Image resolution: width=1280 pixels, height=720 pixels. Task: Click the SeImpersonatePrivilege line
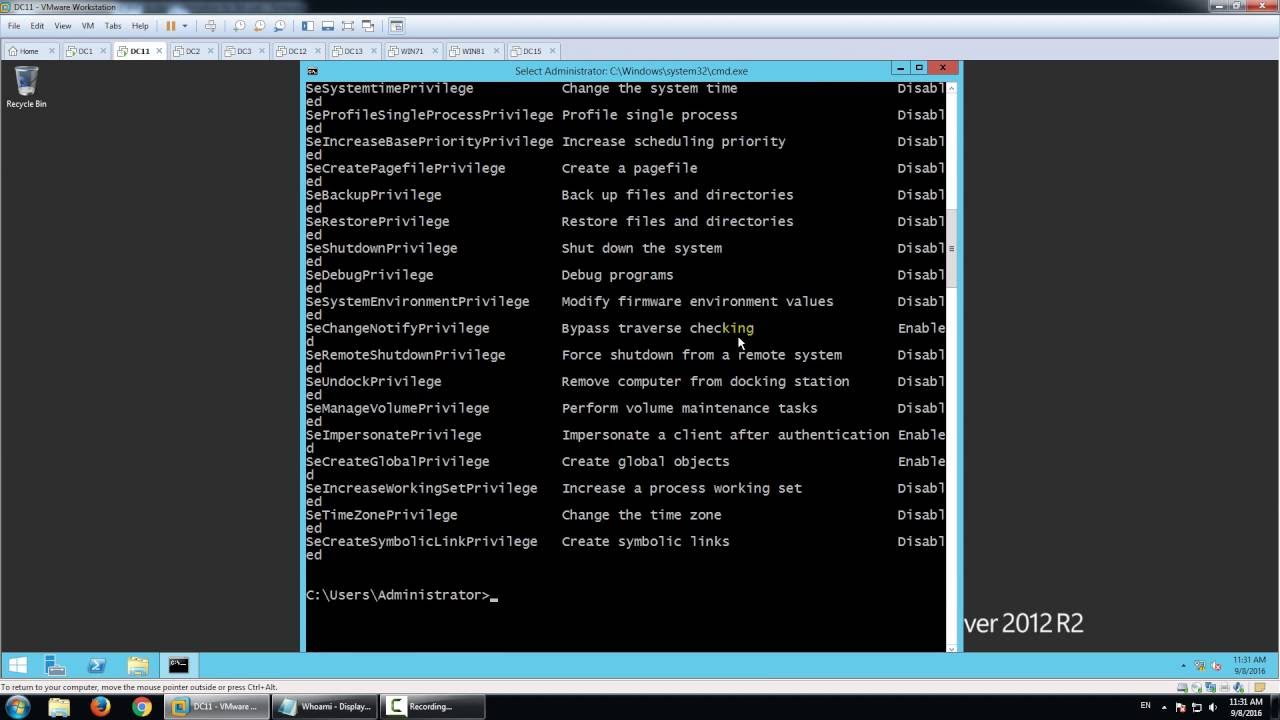tap(394, 435)
